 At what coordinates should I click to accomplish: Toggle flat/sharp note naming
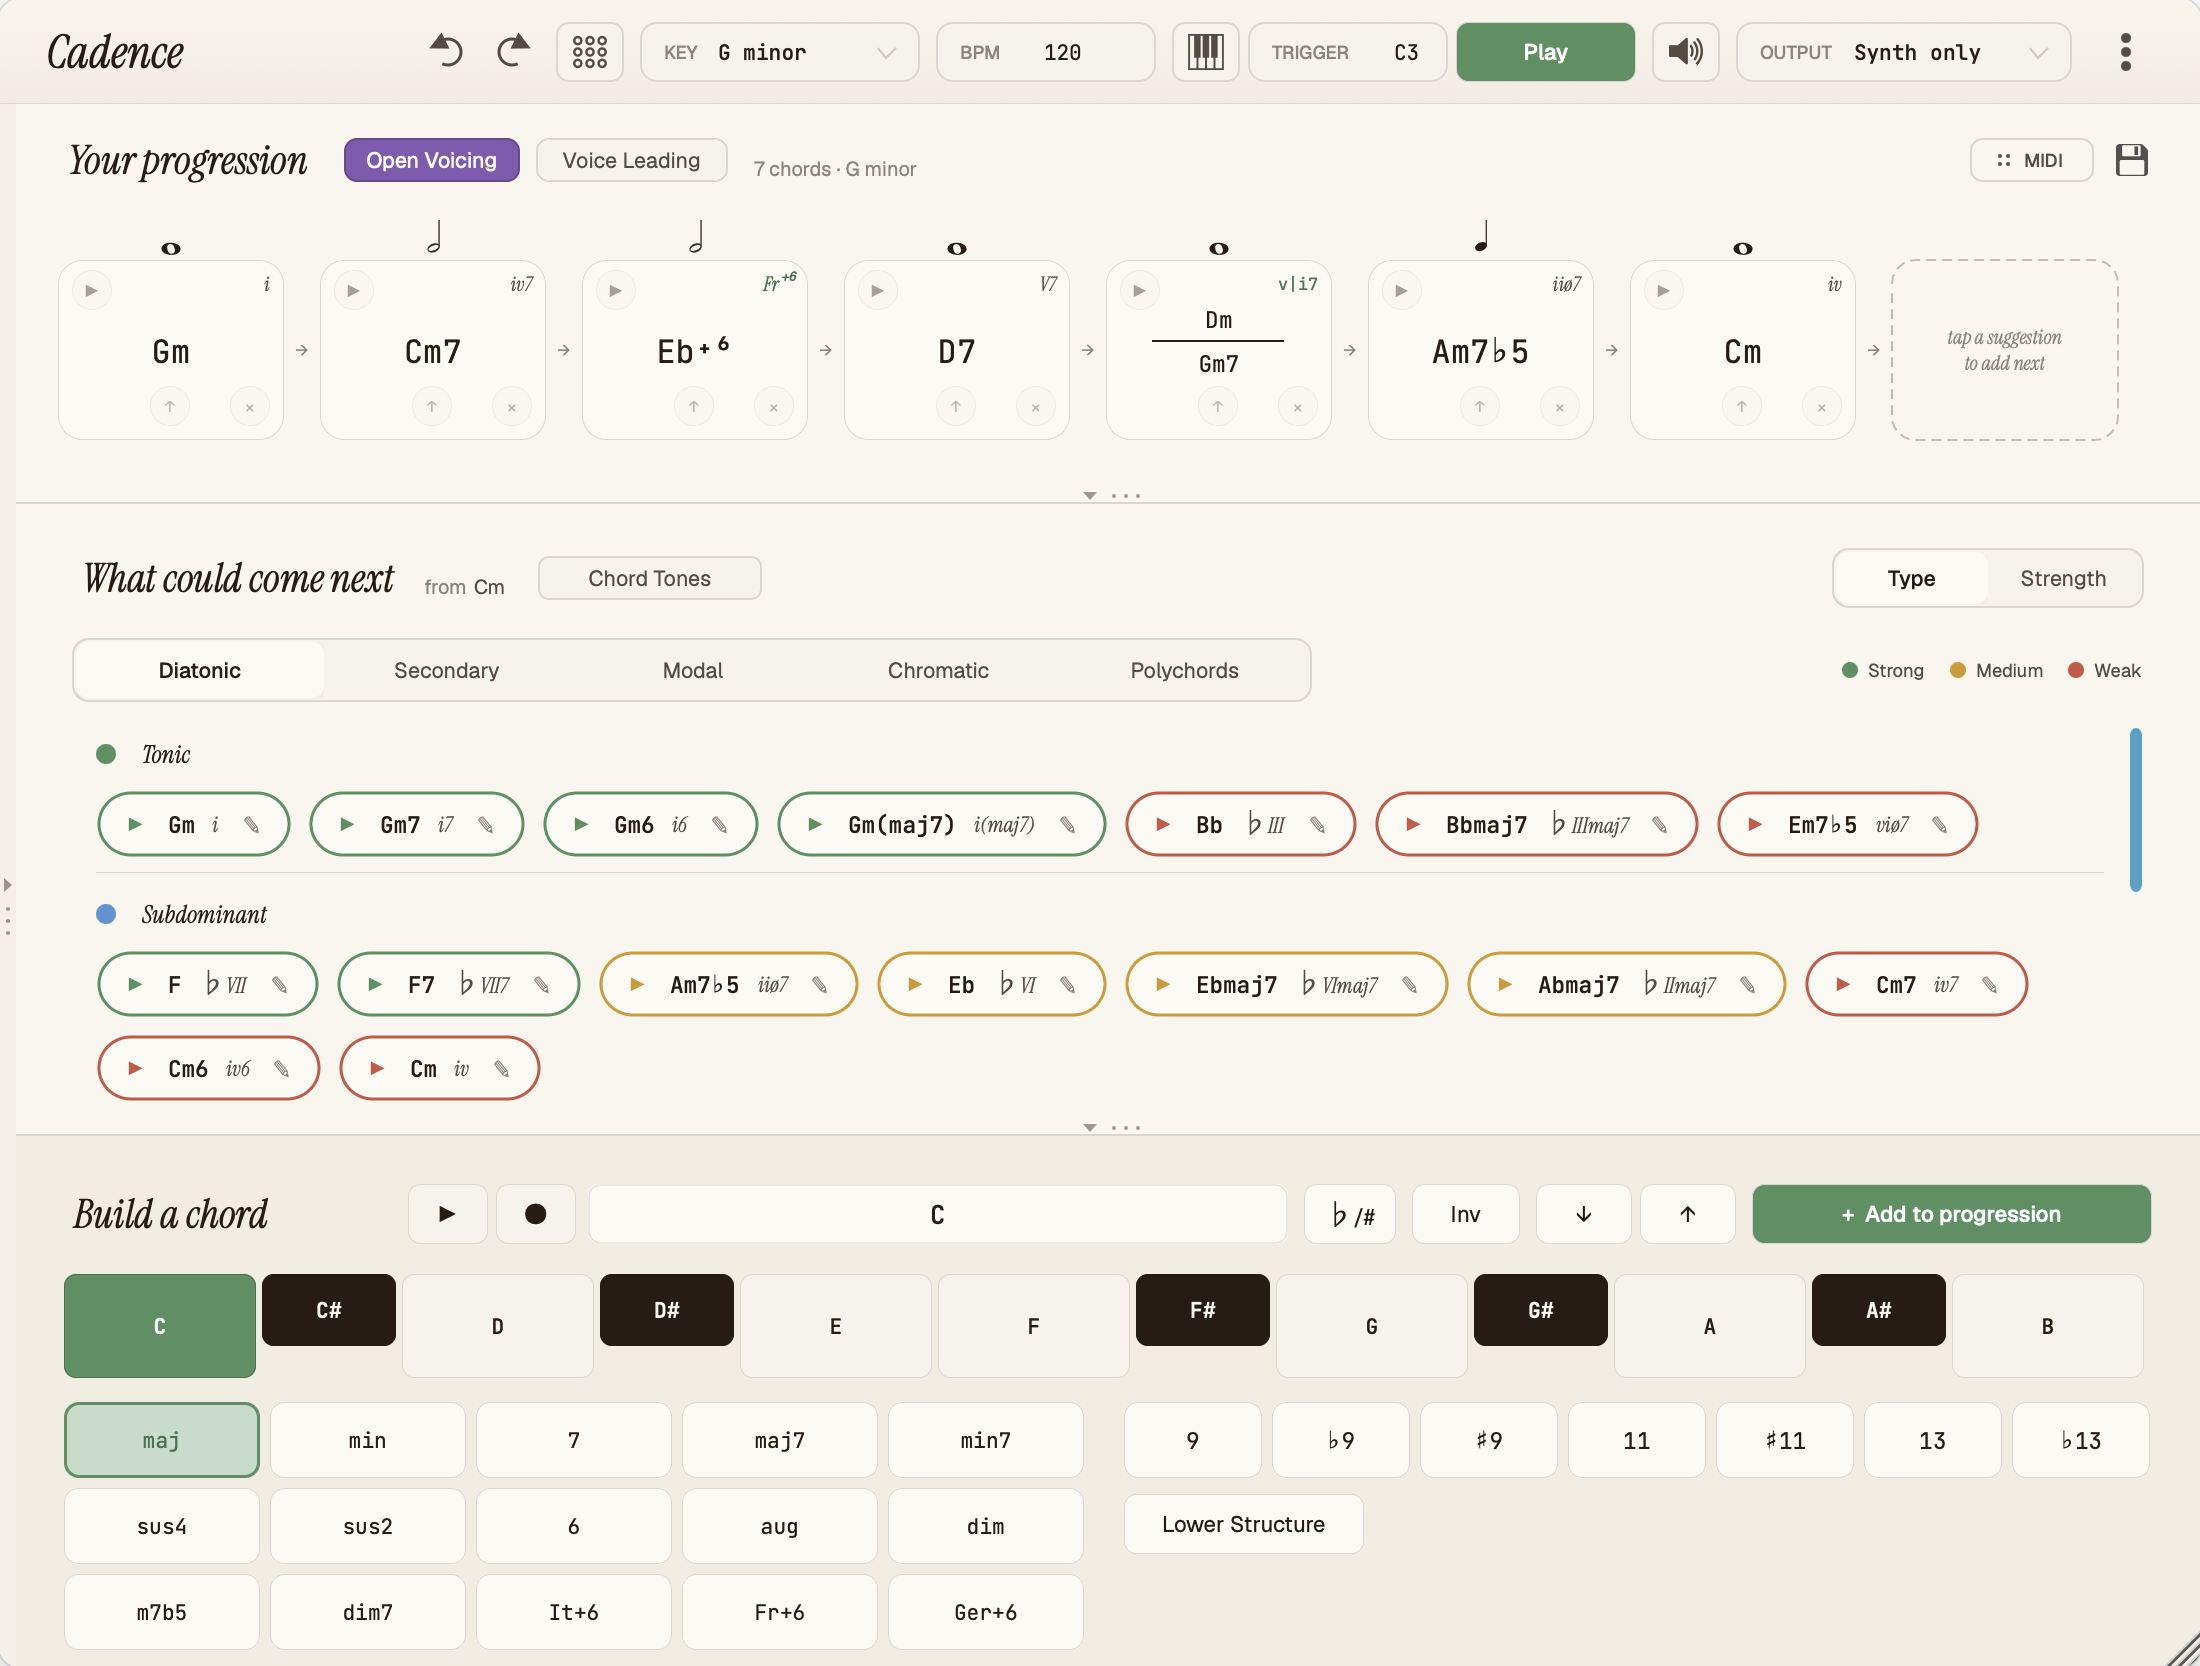point(1350,1214)
